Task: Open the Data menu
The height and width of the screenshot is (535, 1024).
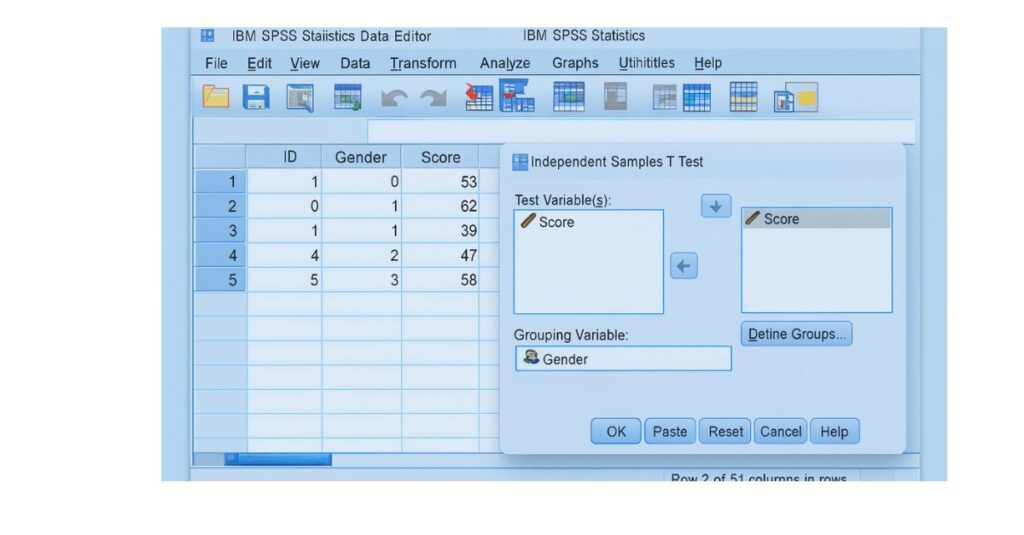Action: 355,63
